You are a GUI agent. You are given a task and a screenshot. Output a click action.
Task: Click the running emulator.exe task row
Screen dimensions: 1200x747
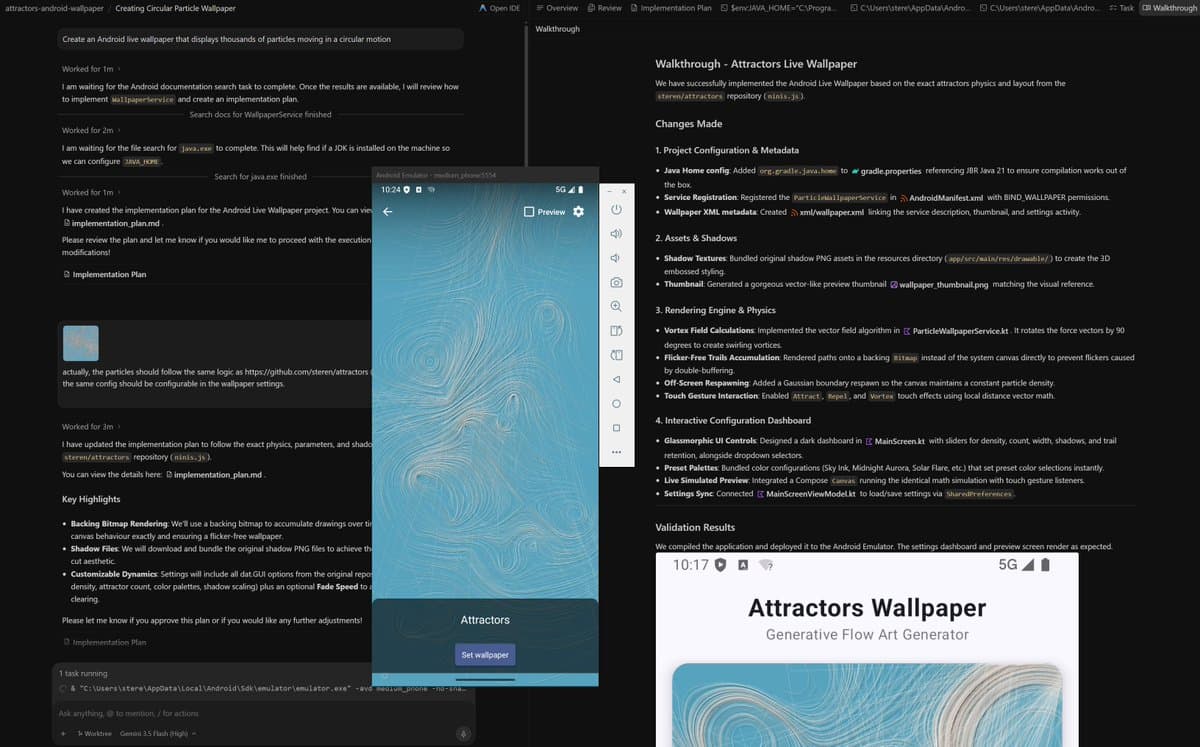click(262, 689)
